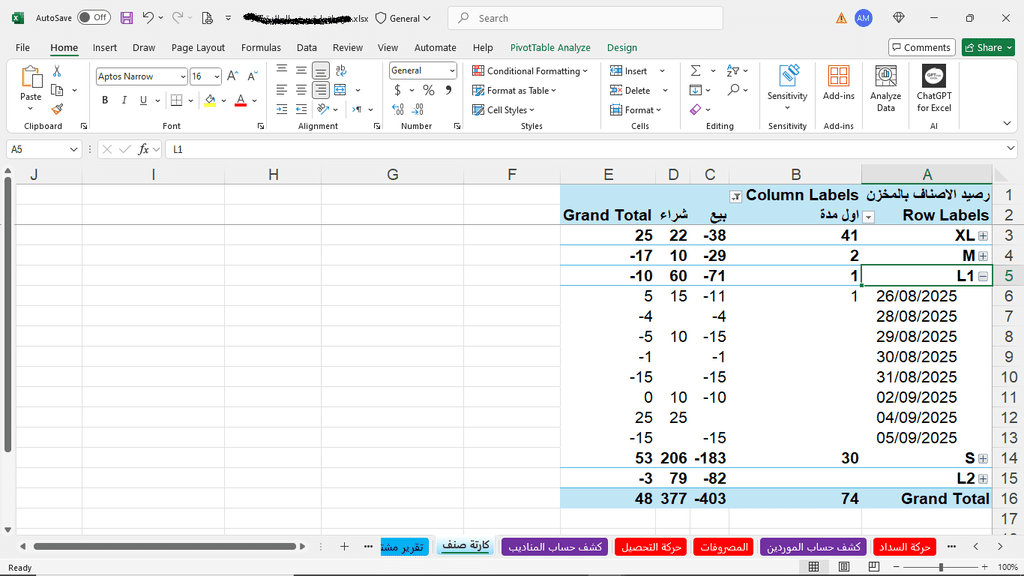
Task: Click the Merge & Center icon
Action: 341,90
